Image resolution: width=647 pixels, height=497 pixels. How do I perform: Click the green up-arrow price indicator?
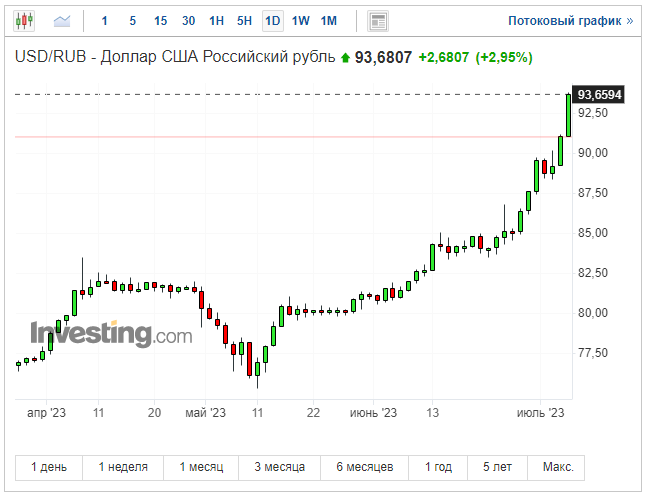point(345,58)
